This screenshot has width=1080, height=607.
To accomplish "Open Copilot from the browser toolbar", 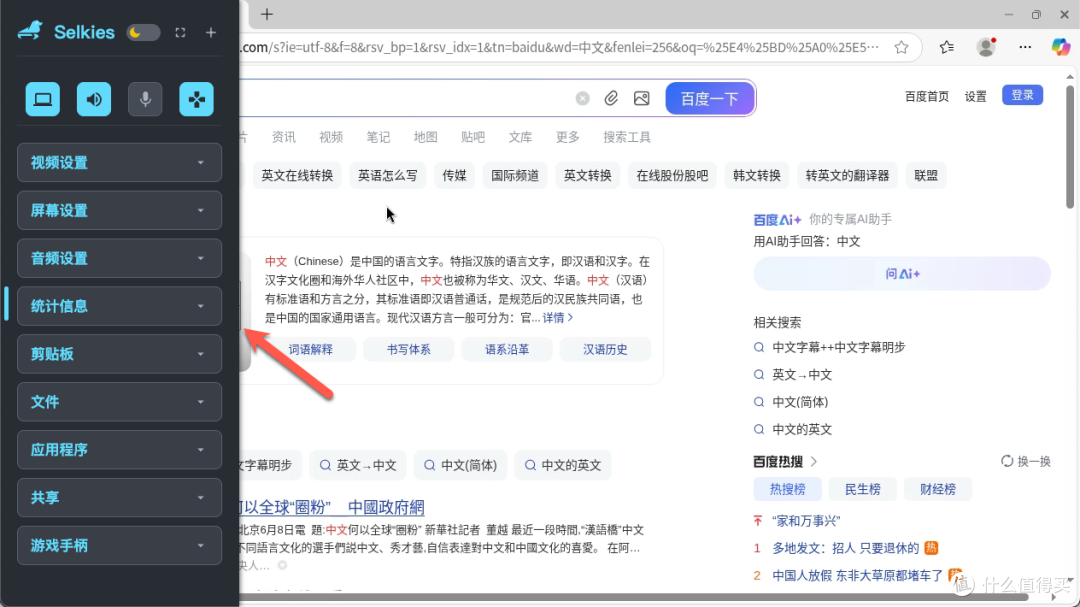I will click(1062, 47).
